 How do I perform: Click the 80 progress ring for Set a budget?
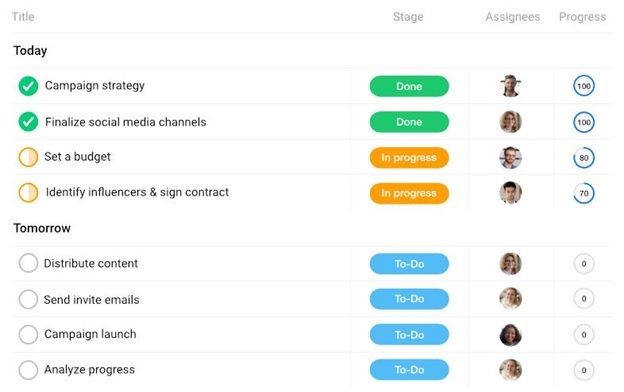click(584, 158)
